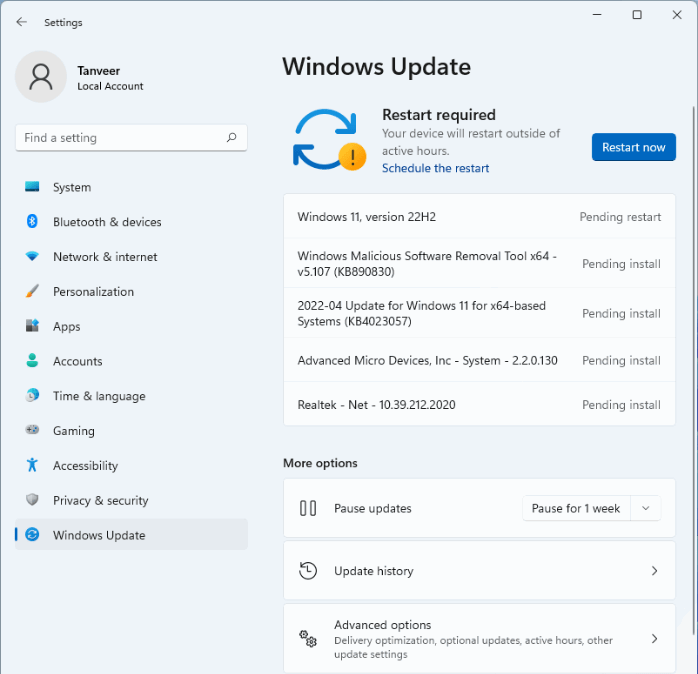Click the Network wifi icon
The height and width of the screenshot is (674, 698).
(x=32, y=256)
